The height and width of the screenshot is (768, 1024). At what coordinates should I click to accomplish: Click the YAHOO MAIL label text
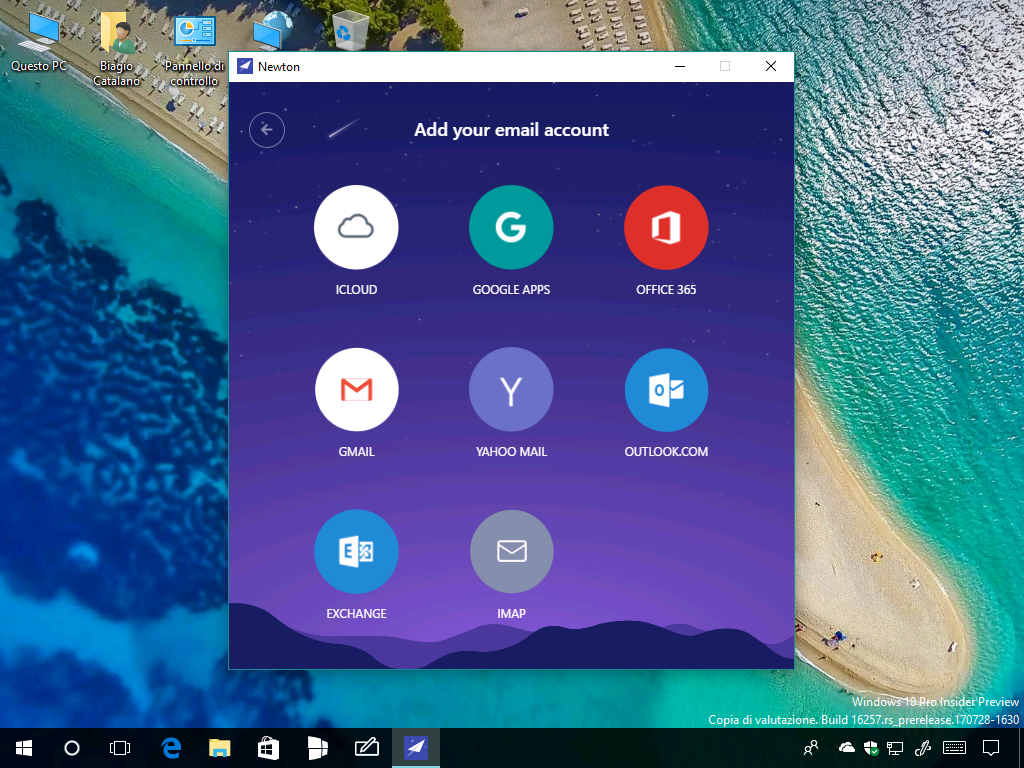tap(511, 451)
